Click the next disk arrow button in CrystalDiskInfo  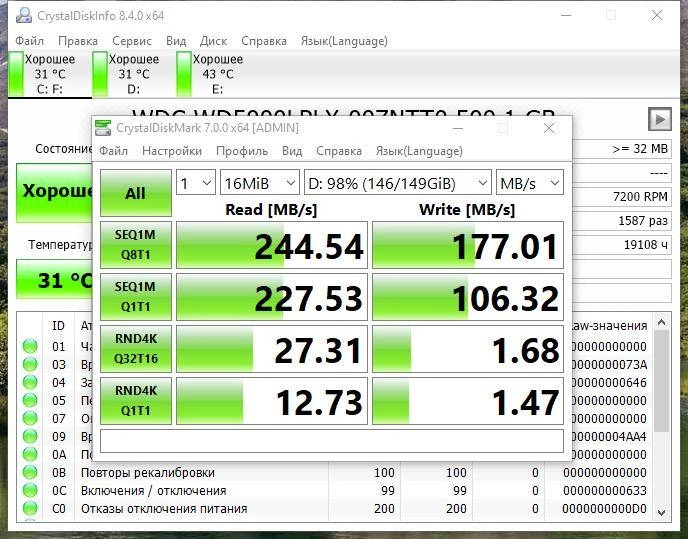(x=659, y=119)
